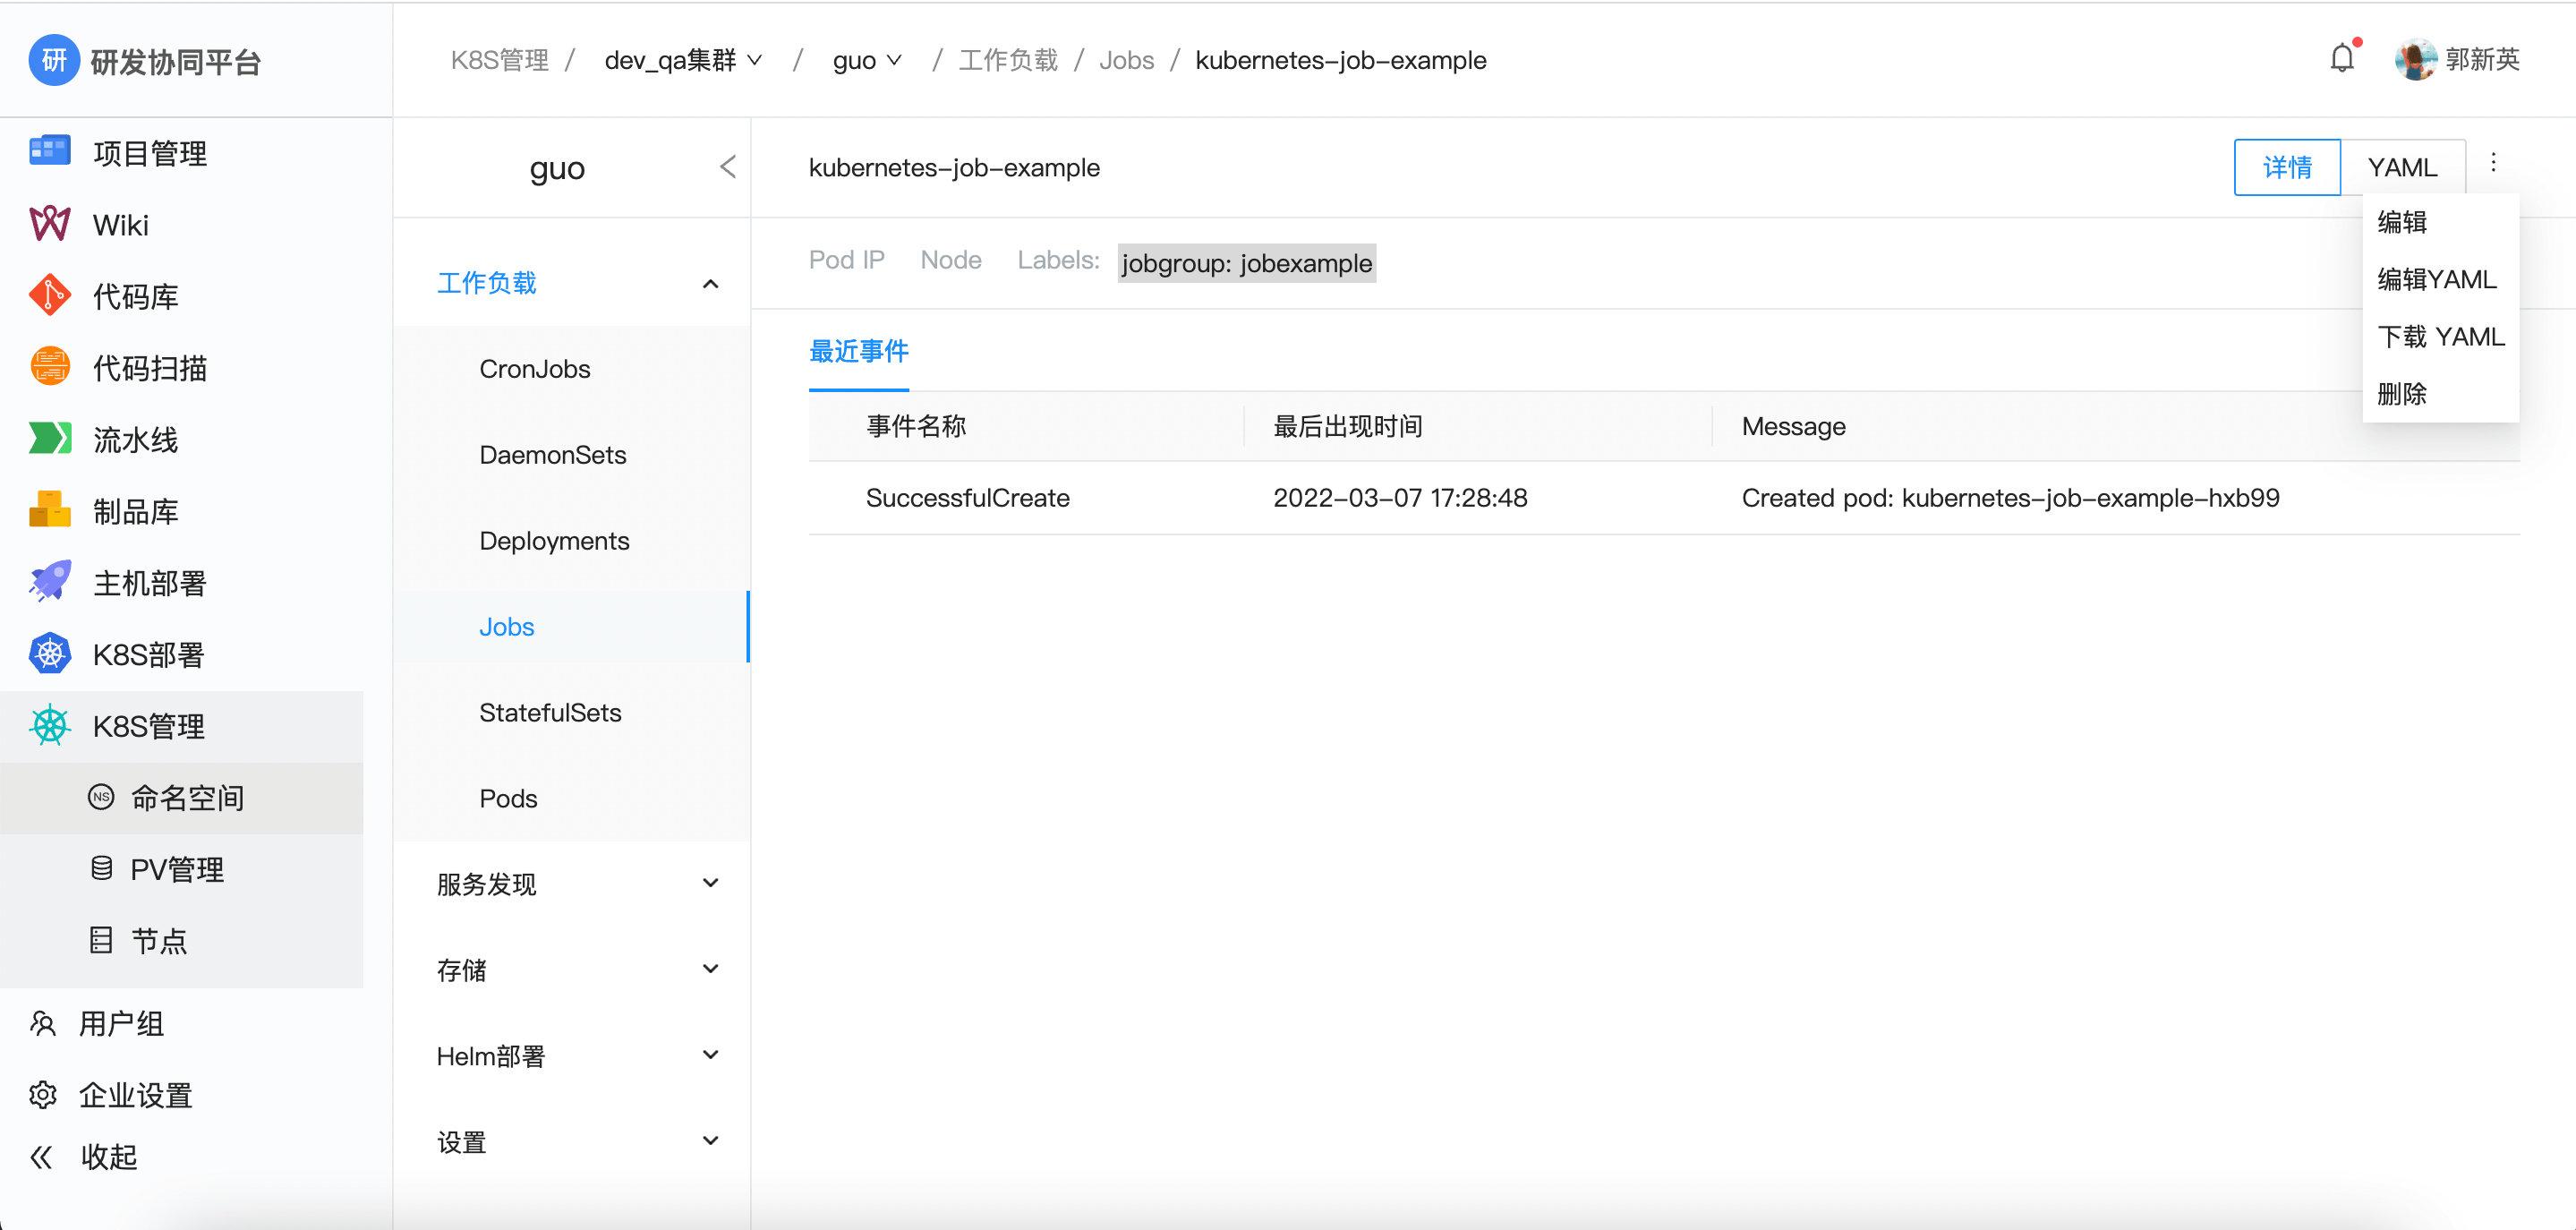Screen dimensions: 2576x1230
Task: Open Deployments in the workload list
Action: (554, 541)
